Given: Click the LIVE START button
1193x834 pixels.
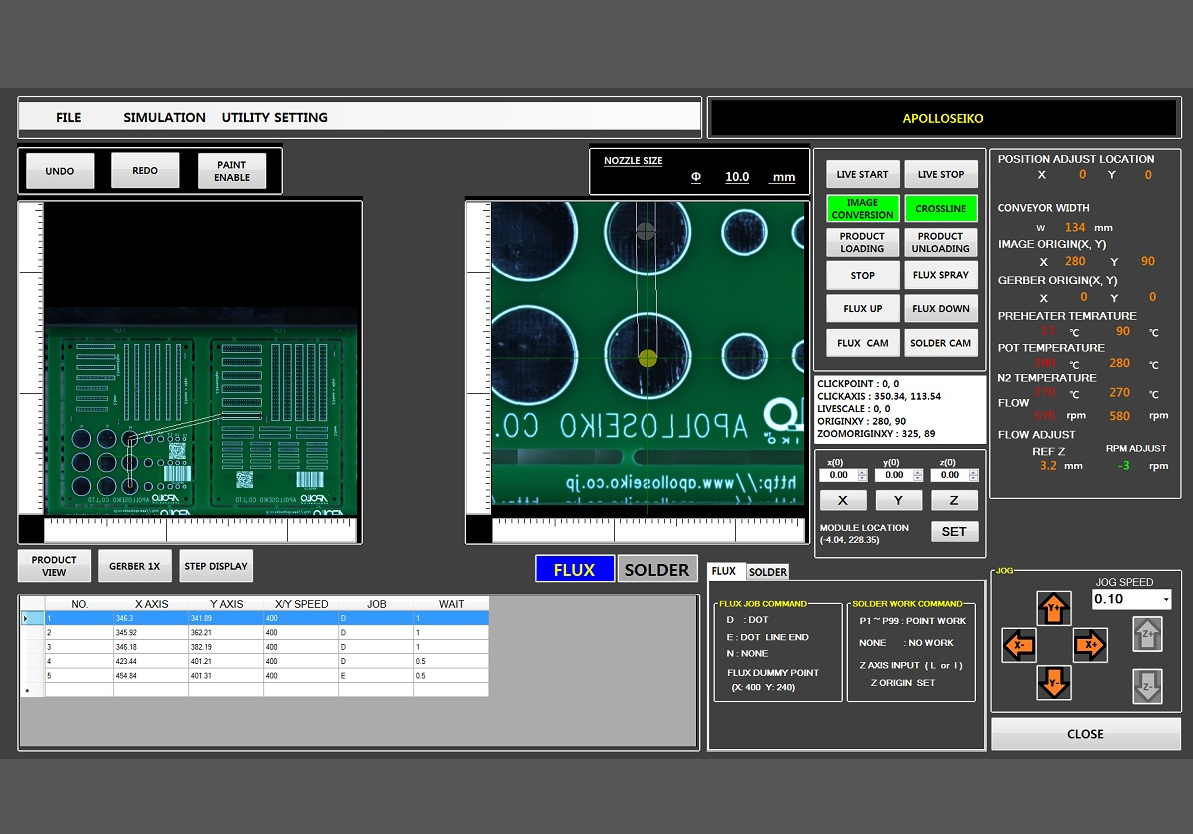Looking at the screenshot, I should [862, 174].
